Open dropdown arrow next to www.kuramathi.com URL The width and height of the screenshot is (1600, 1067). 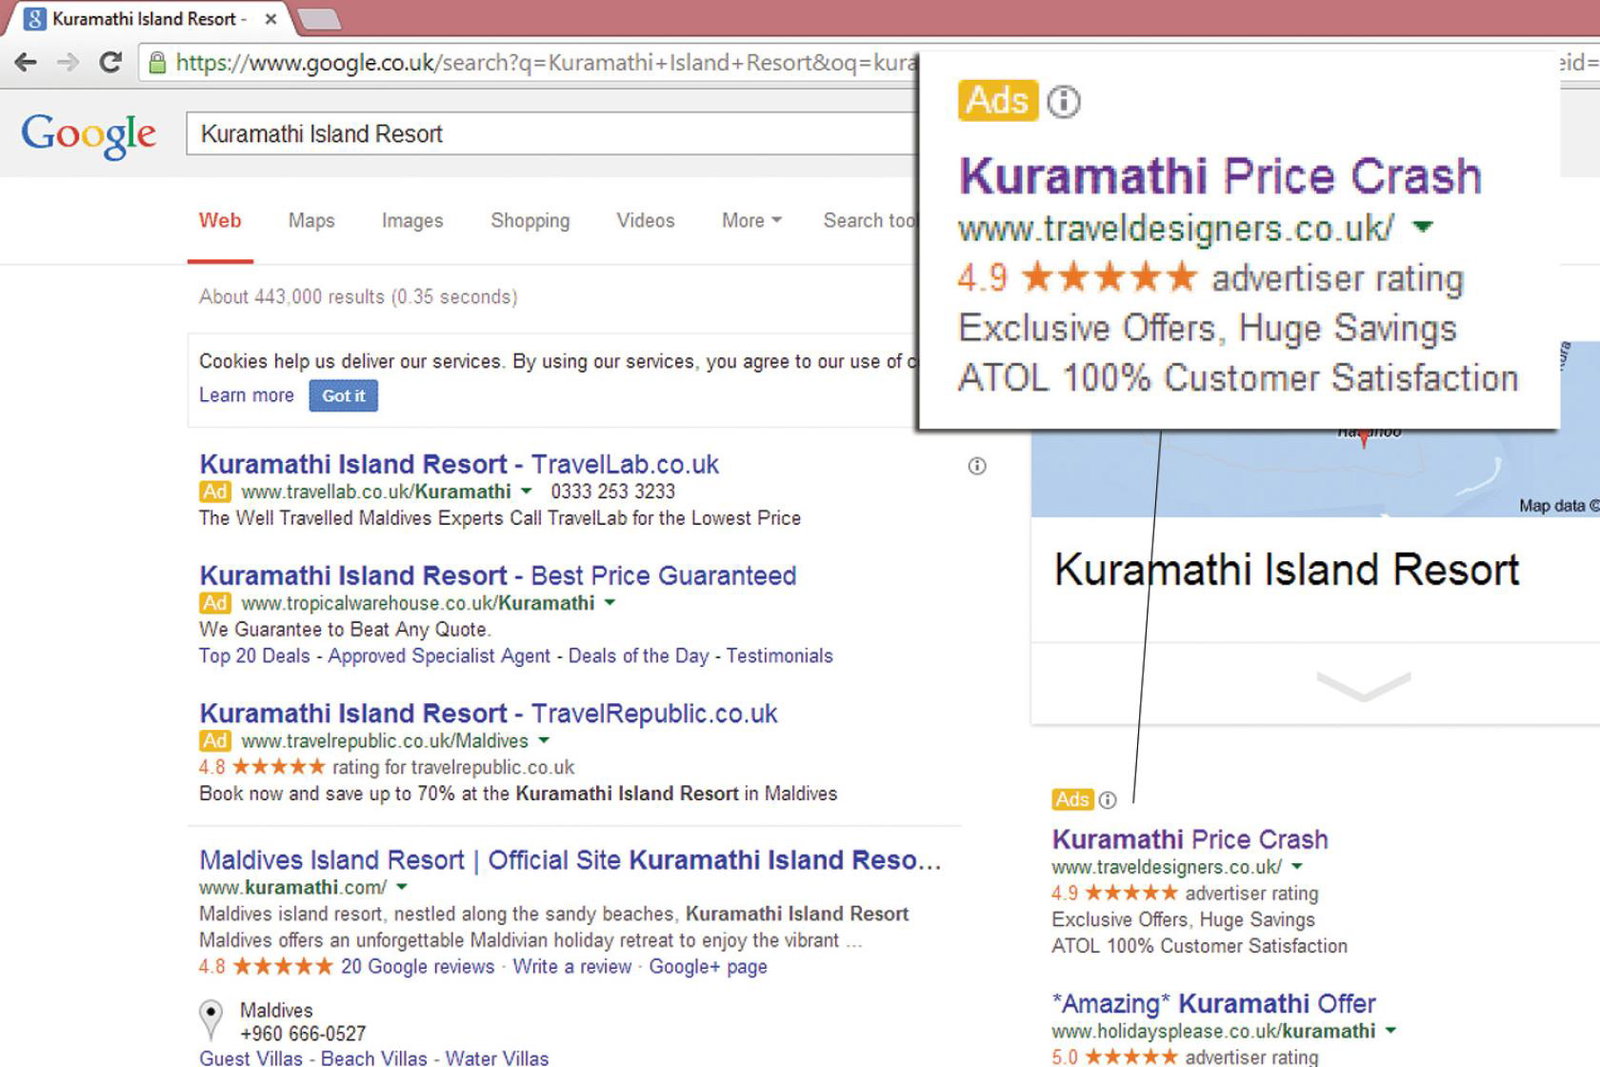[402, 887]
